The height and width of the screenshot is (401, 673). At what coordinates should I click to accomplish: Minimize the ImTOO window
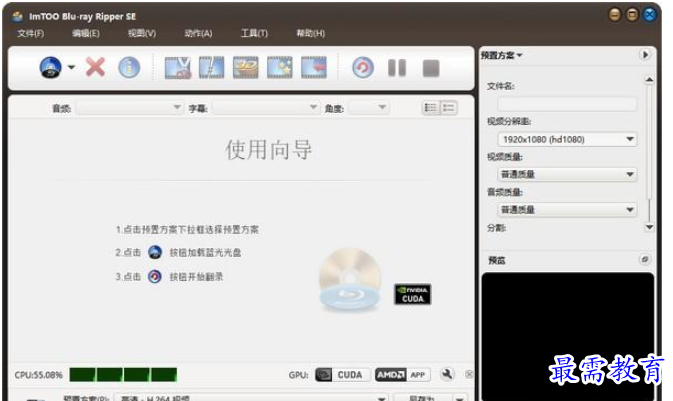[615, 15]
